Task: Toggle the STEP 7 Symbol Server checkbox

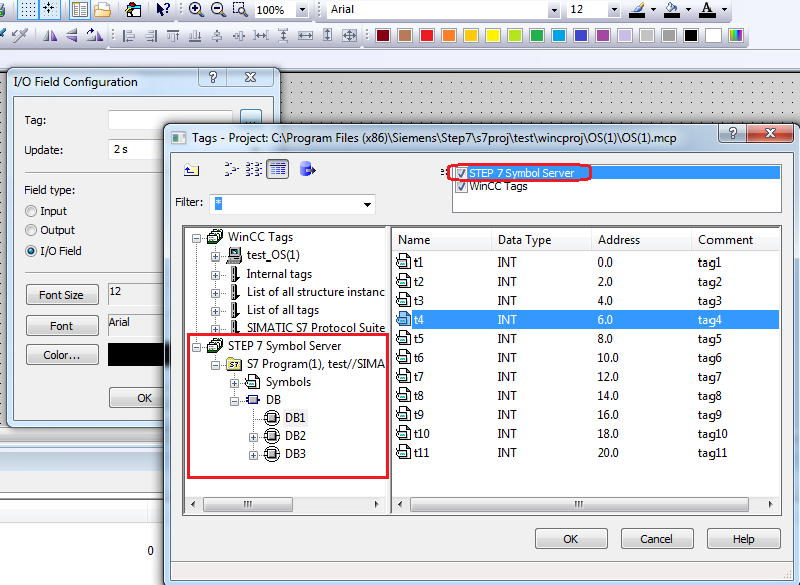Action: [x=461, y=173]
